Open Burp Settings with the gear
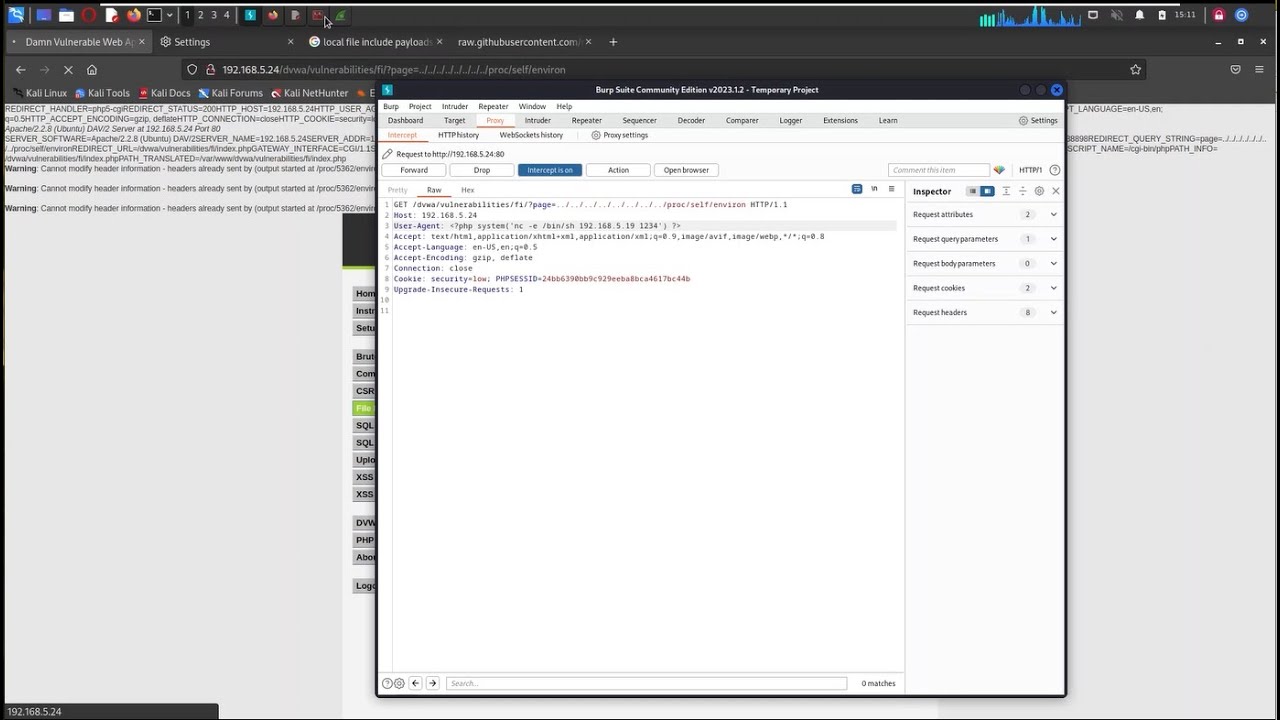This screenshot has height=720, width=1280. pyautogui.click(x=1038, y=120)
